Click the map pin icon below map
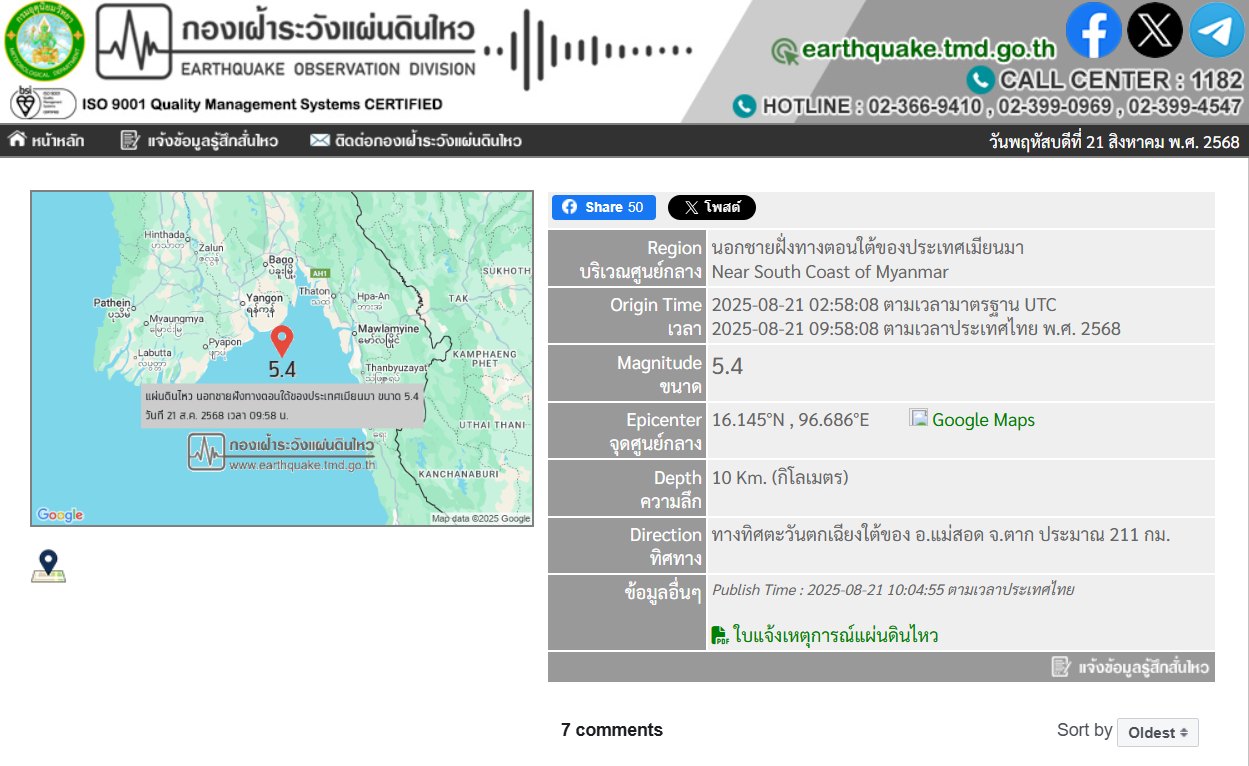 [x=48, y=566]
